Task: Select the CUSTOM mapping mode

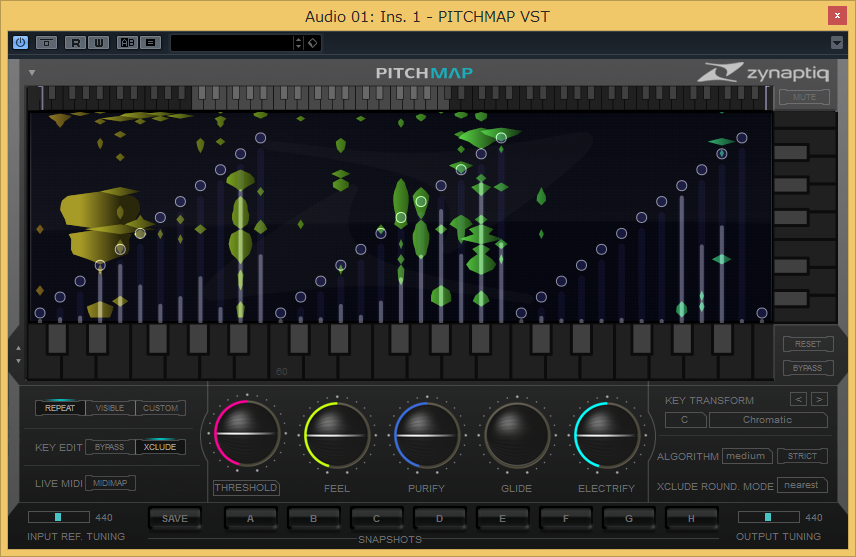Action: pyautogui.click(x=160, y=408)
